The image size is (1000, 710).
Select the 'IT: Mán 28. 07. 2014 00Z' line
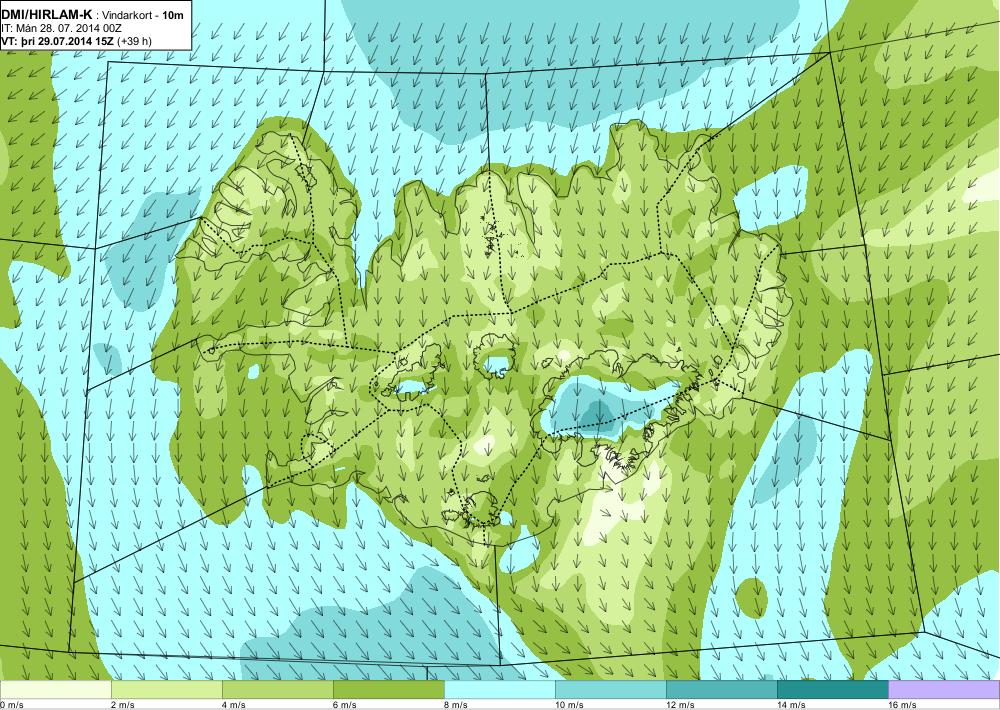tap(61, 28)
